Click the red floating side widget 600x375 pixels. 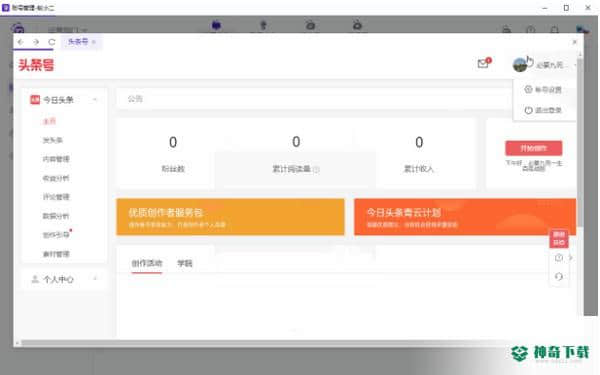tap(559, 239)
